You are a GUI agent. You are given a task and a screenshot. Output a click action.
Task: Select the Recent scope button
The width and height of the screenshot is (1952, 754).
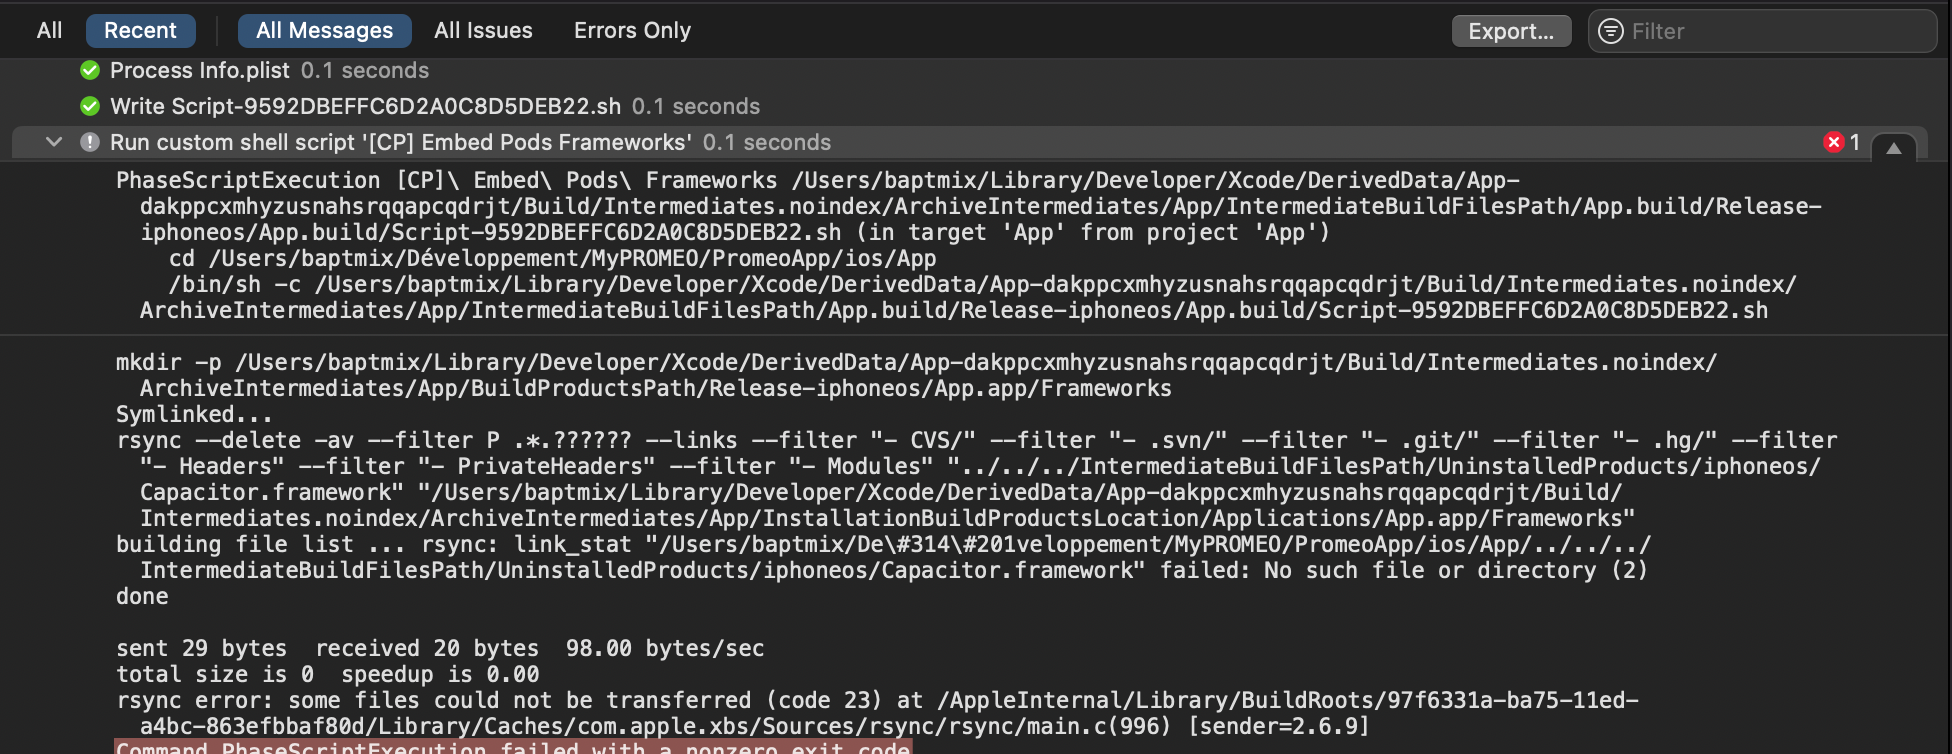click(x=140, y=31)
